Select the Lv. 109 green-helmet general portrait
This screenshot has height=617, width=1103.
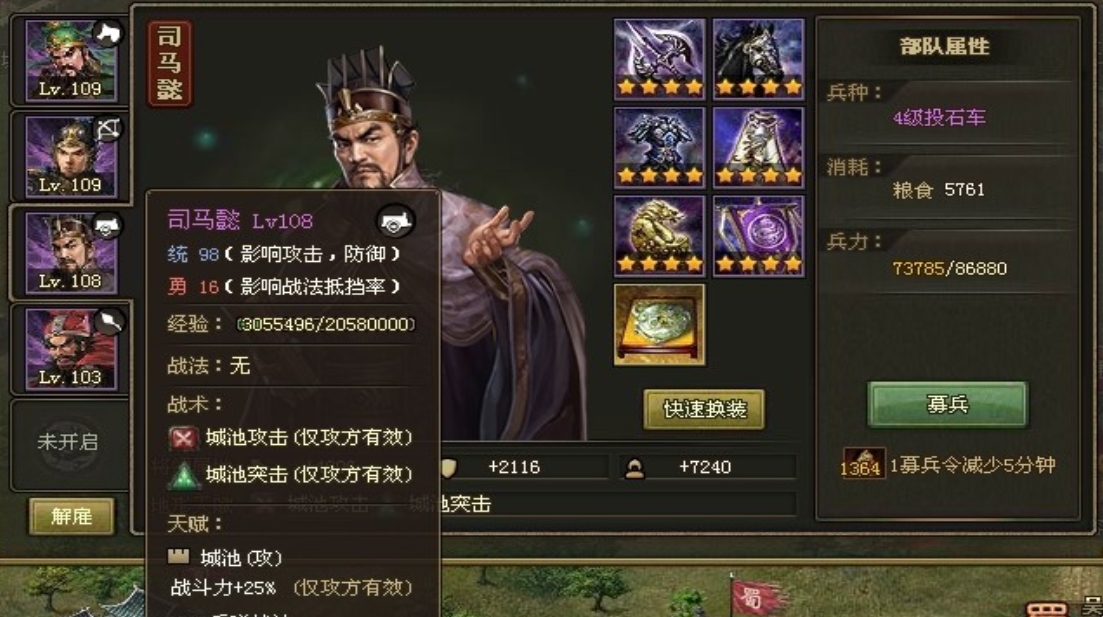[70, 61]
